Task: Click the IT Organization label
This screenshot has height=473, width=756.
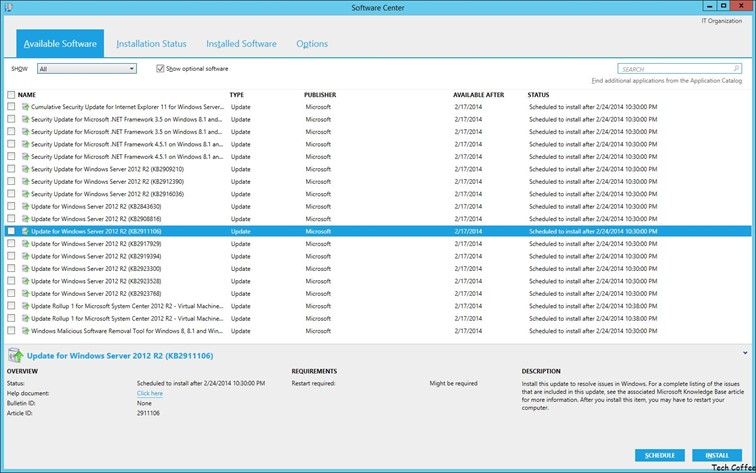Action: point(721,21)
